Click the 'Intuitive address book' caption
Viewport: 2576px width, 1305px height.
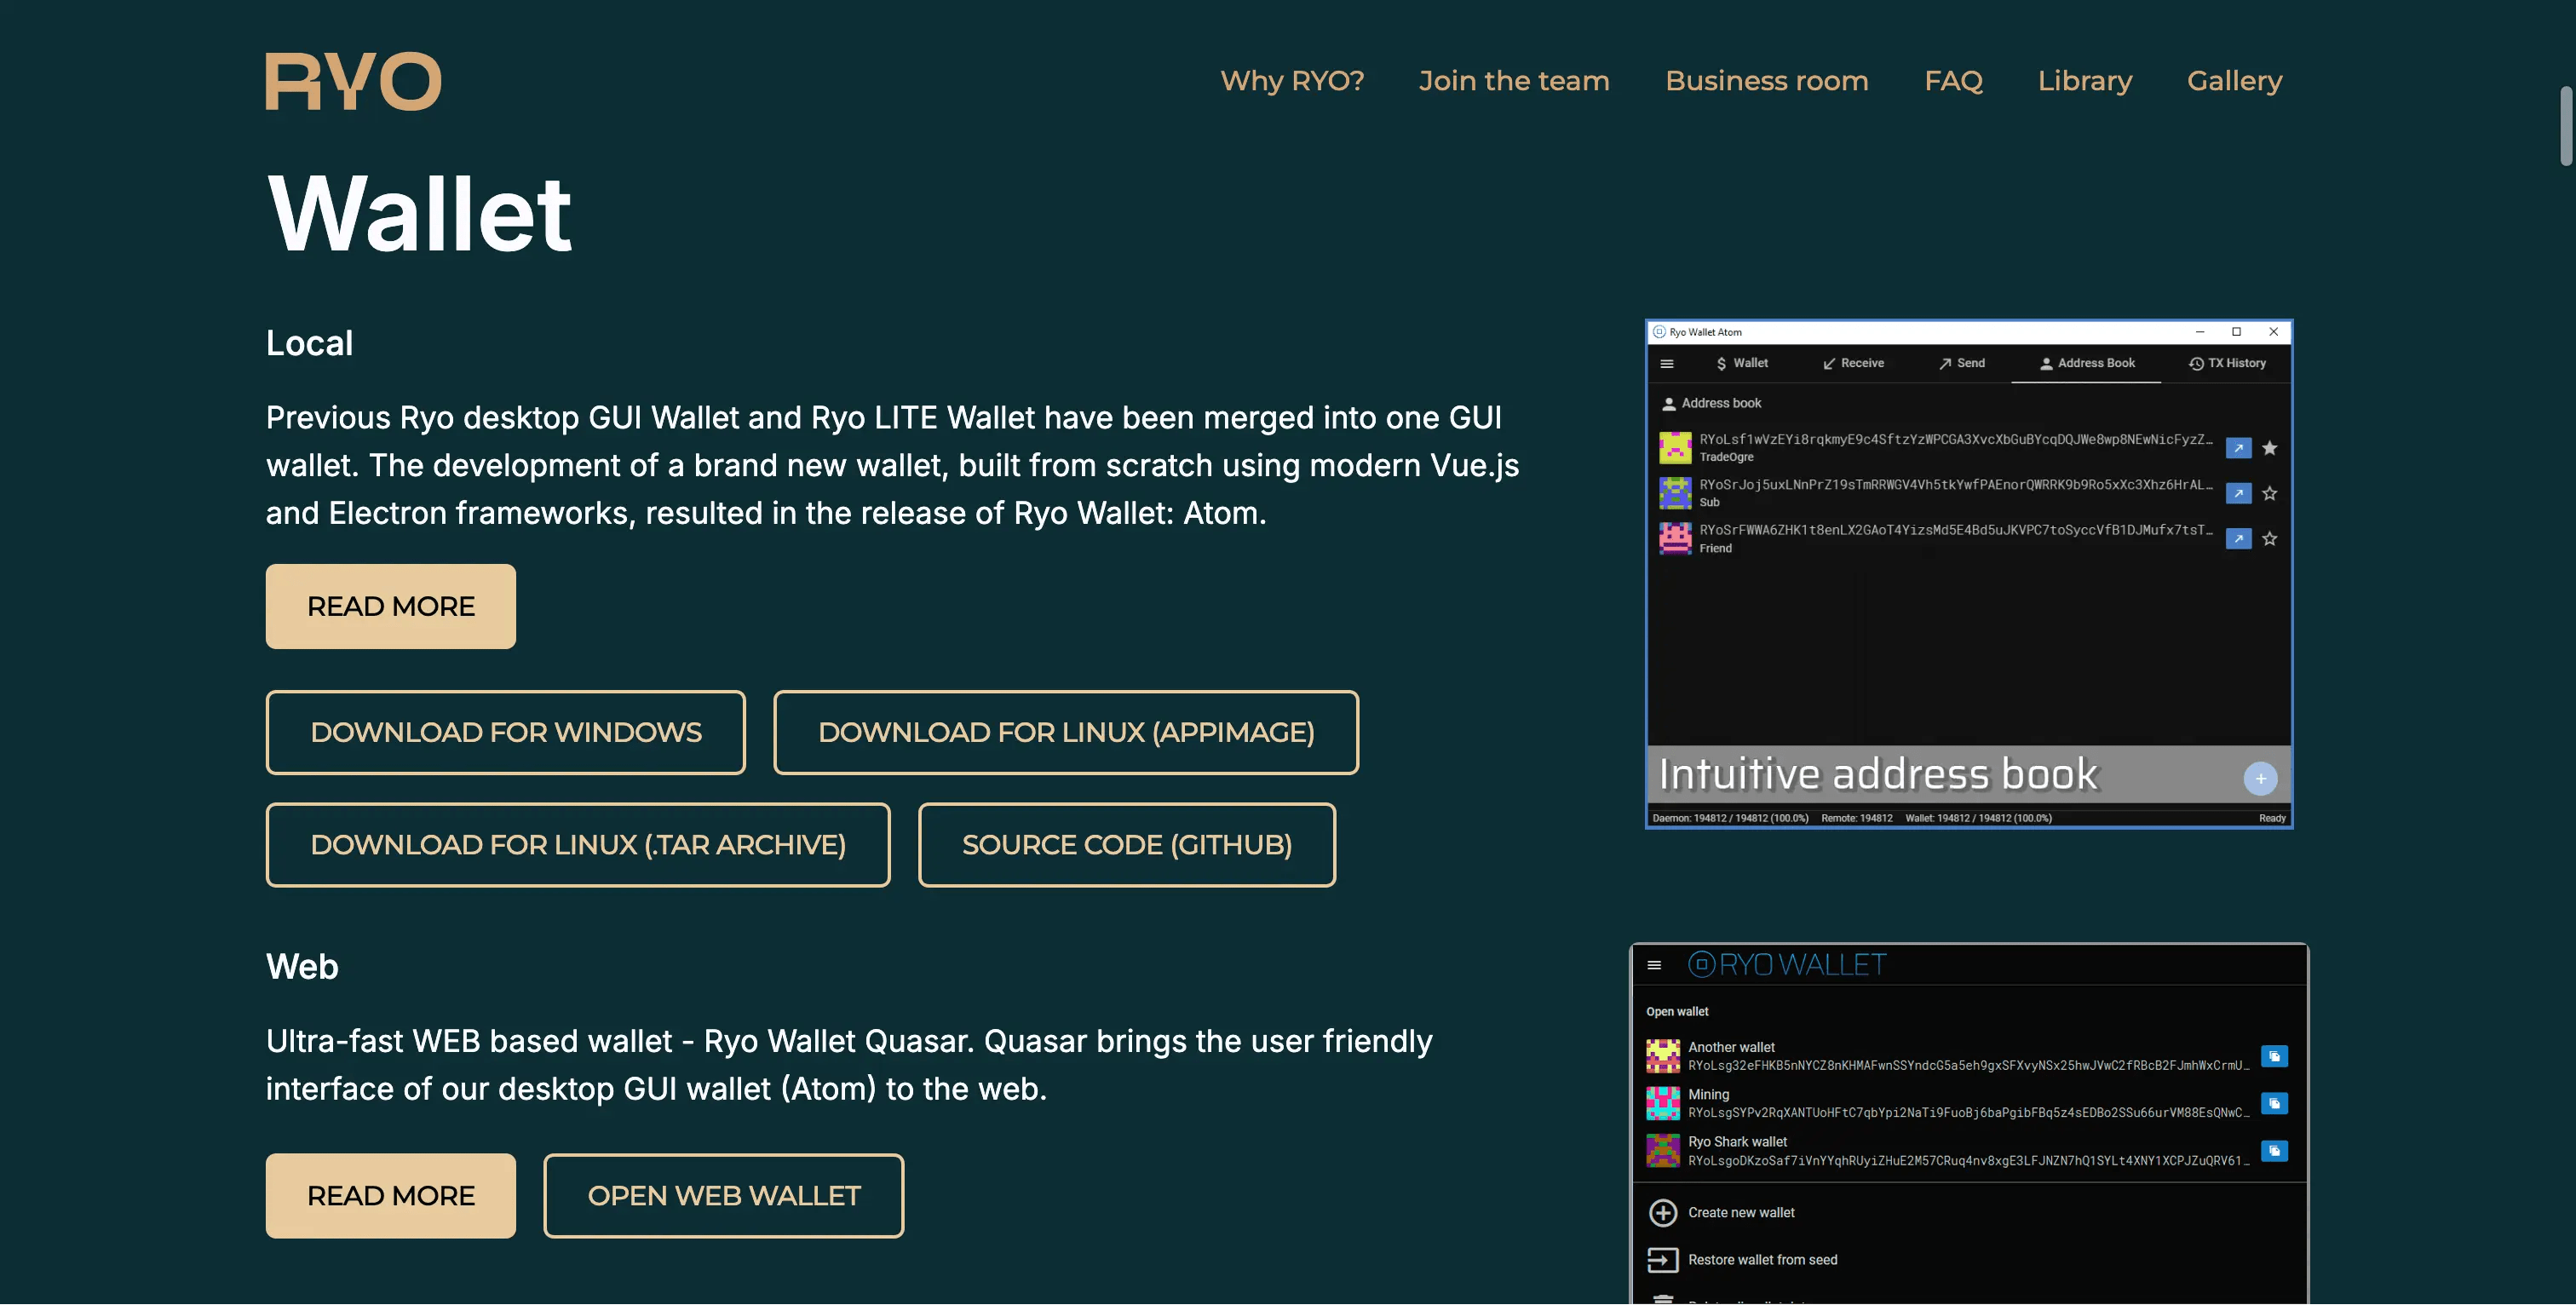[x=1878, y=774]
